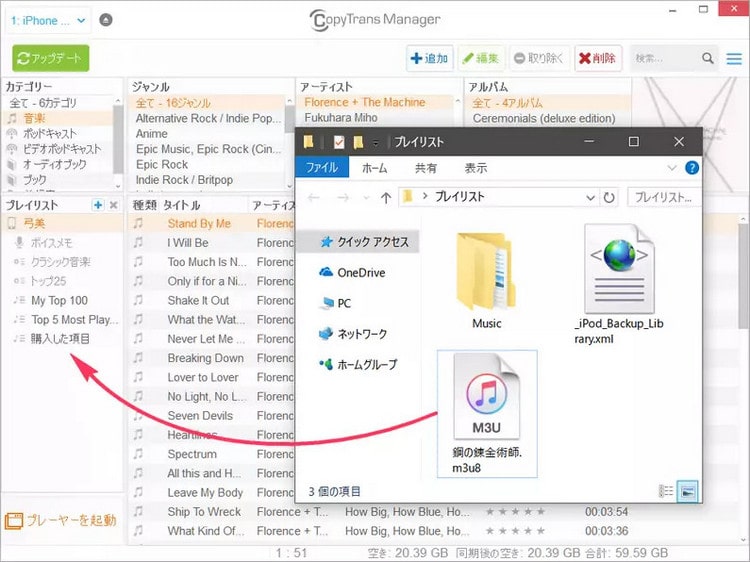Image resolution: width=750 pixels, height=562 pixels.
Task: Click the 追加 add button
Action: click(430, 58)
